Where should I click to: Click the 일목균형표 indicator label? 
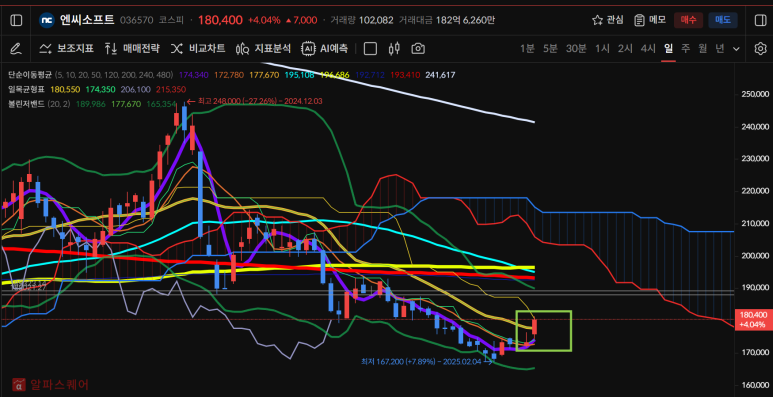click(27, 89)
